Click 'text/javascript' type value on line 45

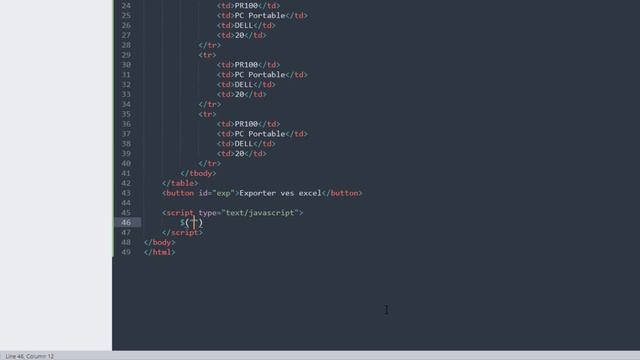[260, 213]
